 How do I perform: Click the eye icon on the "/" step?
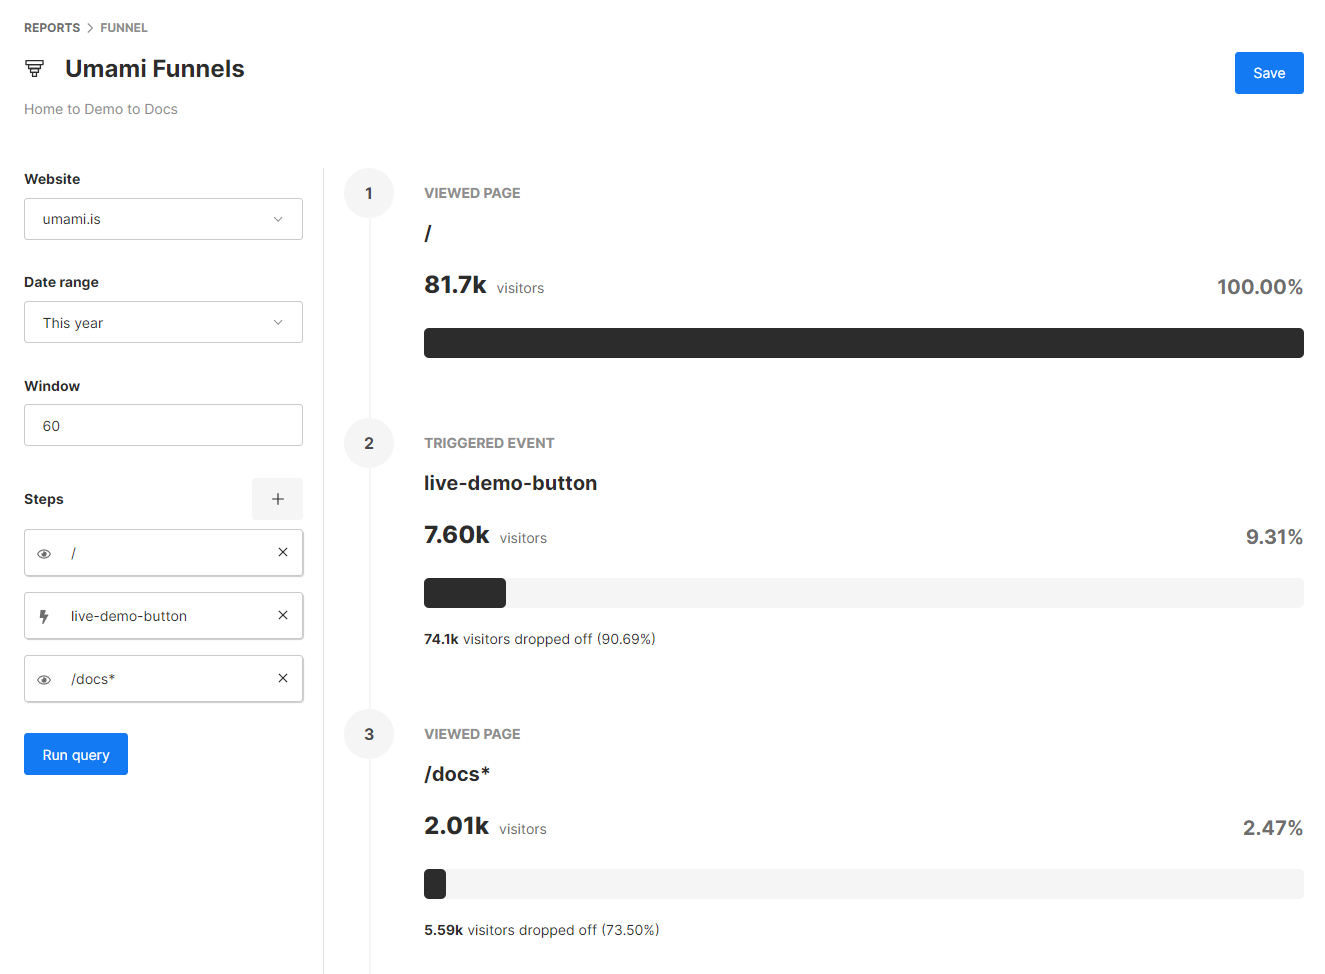44,553
